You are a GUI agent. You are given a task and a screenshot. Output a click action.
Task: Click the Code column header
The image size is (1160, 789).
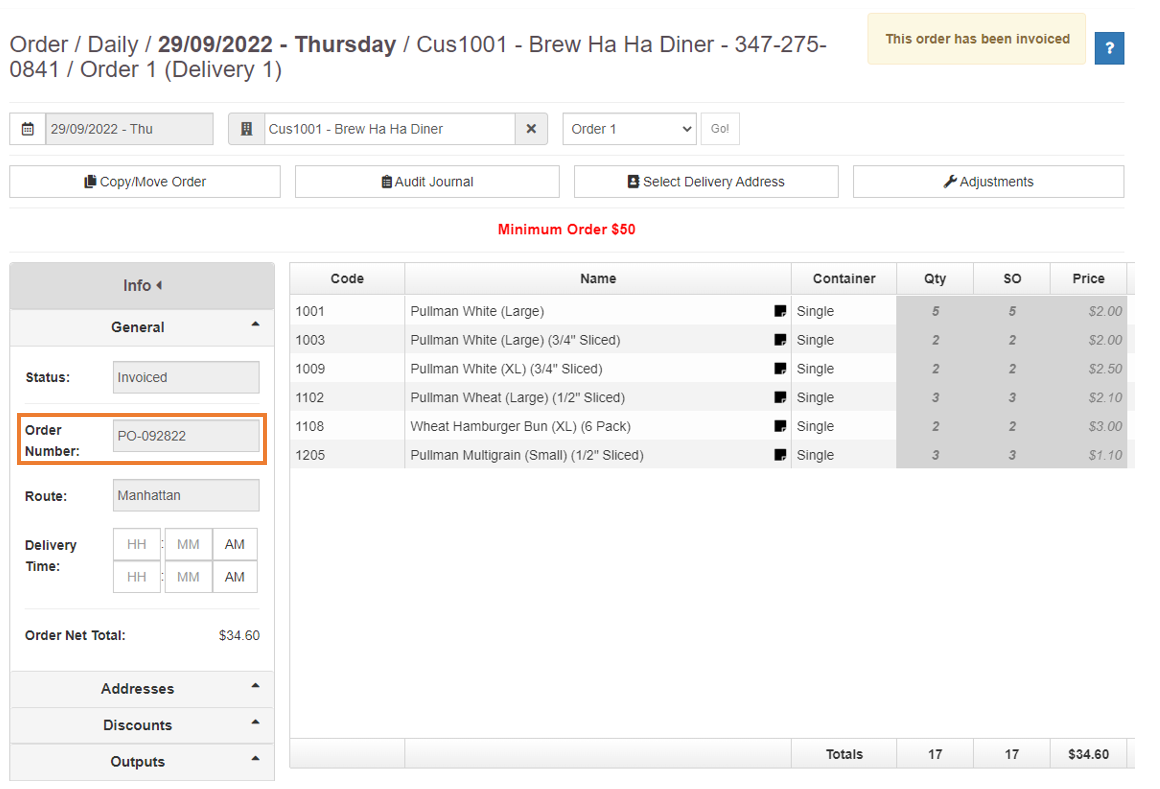click(347, 279)
